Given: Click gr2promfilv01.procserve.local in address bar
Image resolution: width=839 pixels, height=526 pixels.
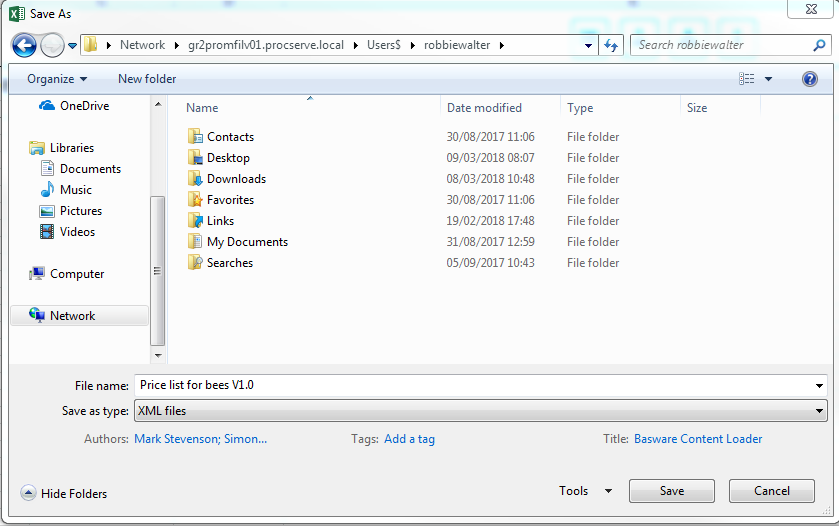Looking at the screenshot, I should pyautogui.click(x=266, y=45).
